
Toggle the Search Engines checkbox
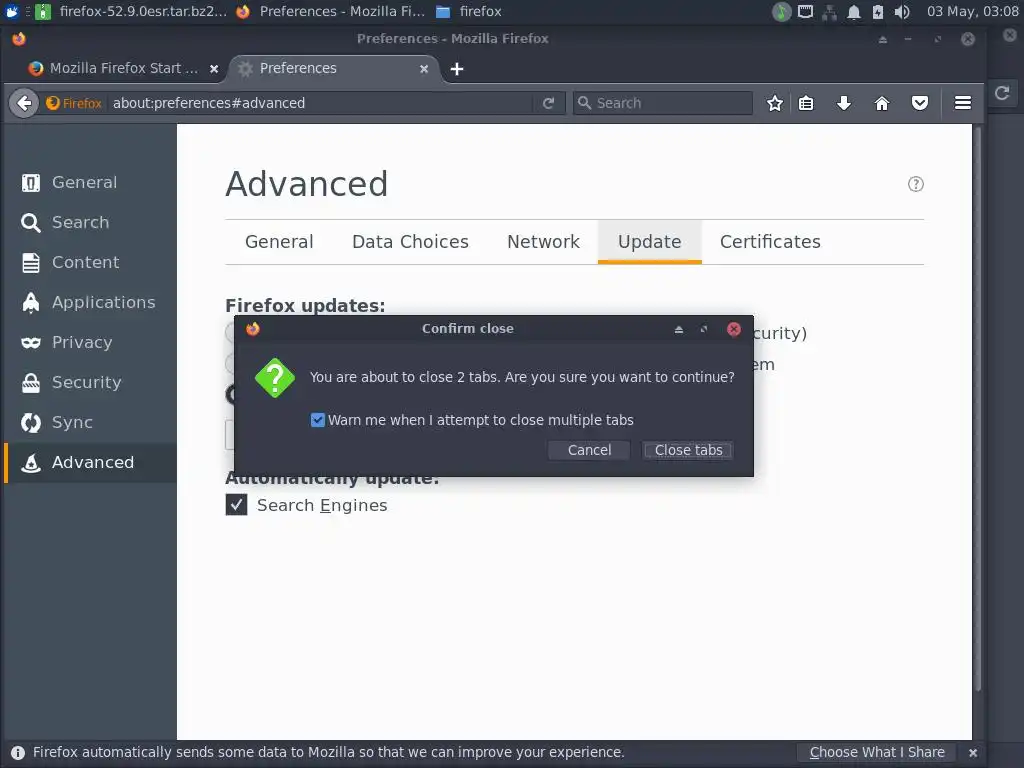236,505
